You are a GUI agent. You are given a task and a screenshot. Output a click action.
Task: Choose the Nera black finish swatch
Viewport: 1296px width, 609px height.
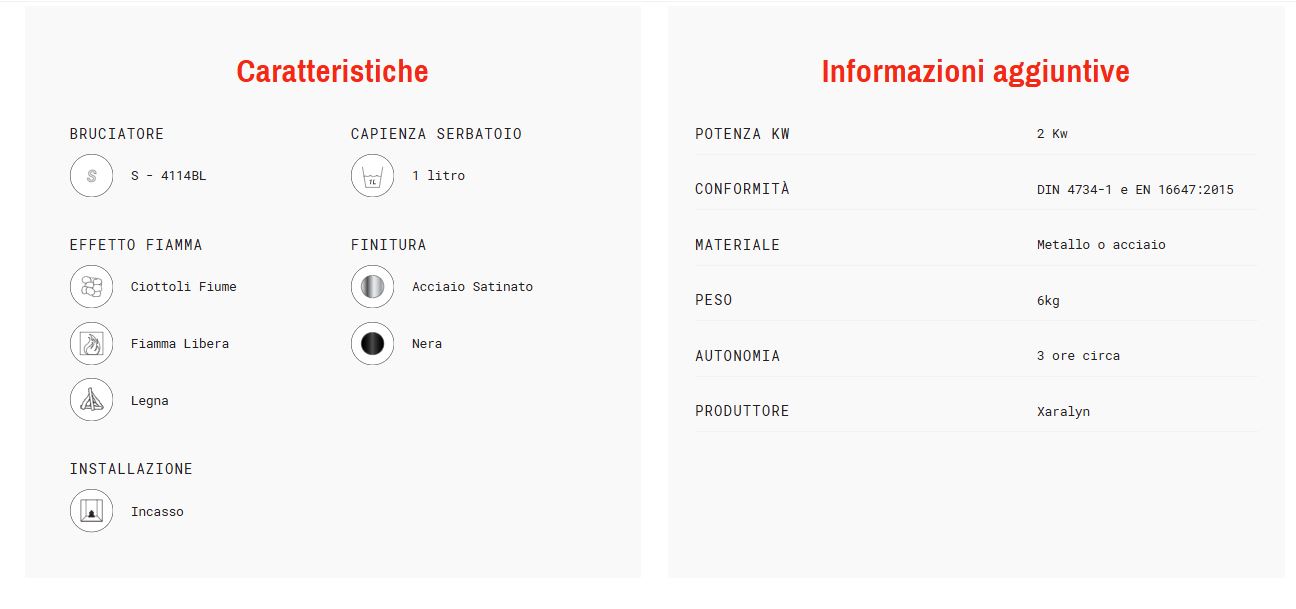(372, 344)
